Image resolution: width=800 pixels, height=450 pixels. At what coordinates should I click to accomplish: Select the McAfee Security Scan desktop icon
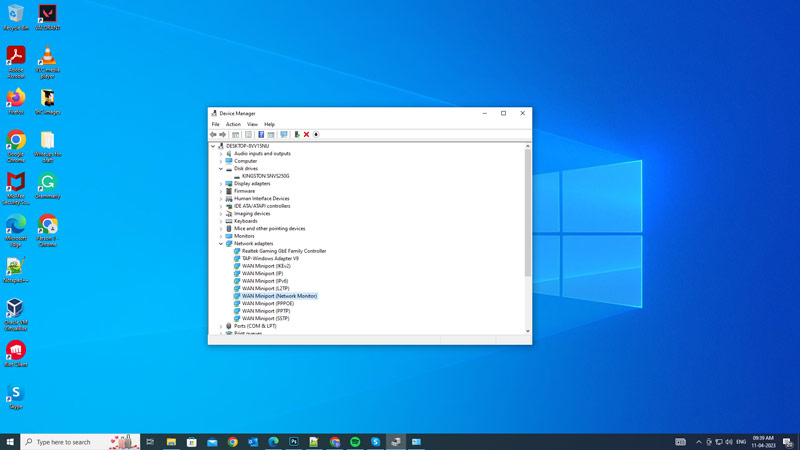pos(16,188)
